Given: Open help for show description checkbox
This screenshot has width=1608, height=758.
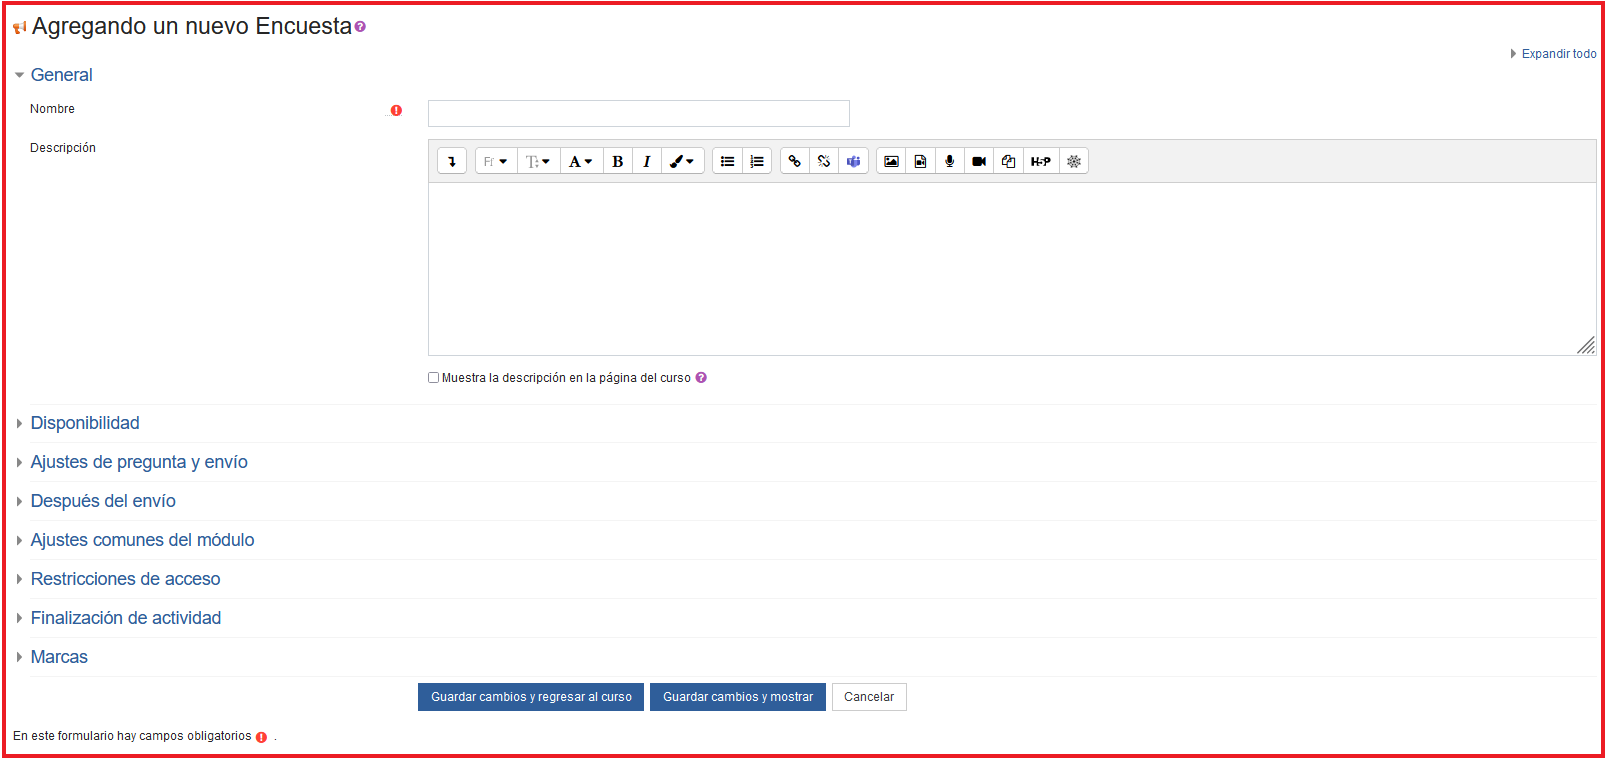Looking at the screenshot, I should click(701, 378).
